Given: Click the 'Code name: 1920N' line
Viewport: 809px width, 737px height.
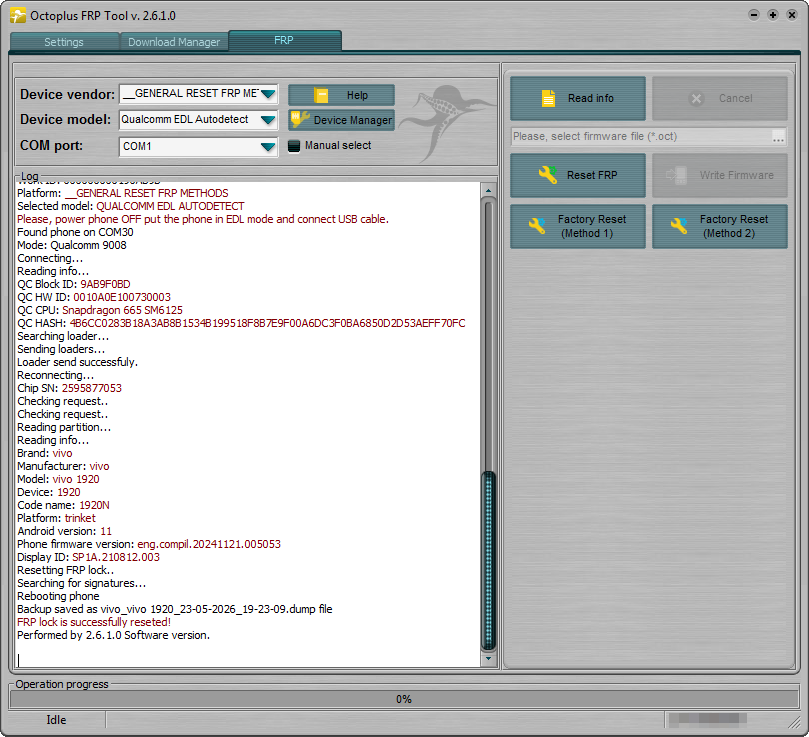Looking at the screenshot, I should (63, 505).
